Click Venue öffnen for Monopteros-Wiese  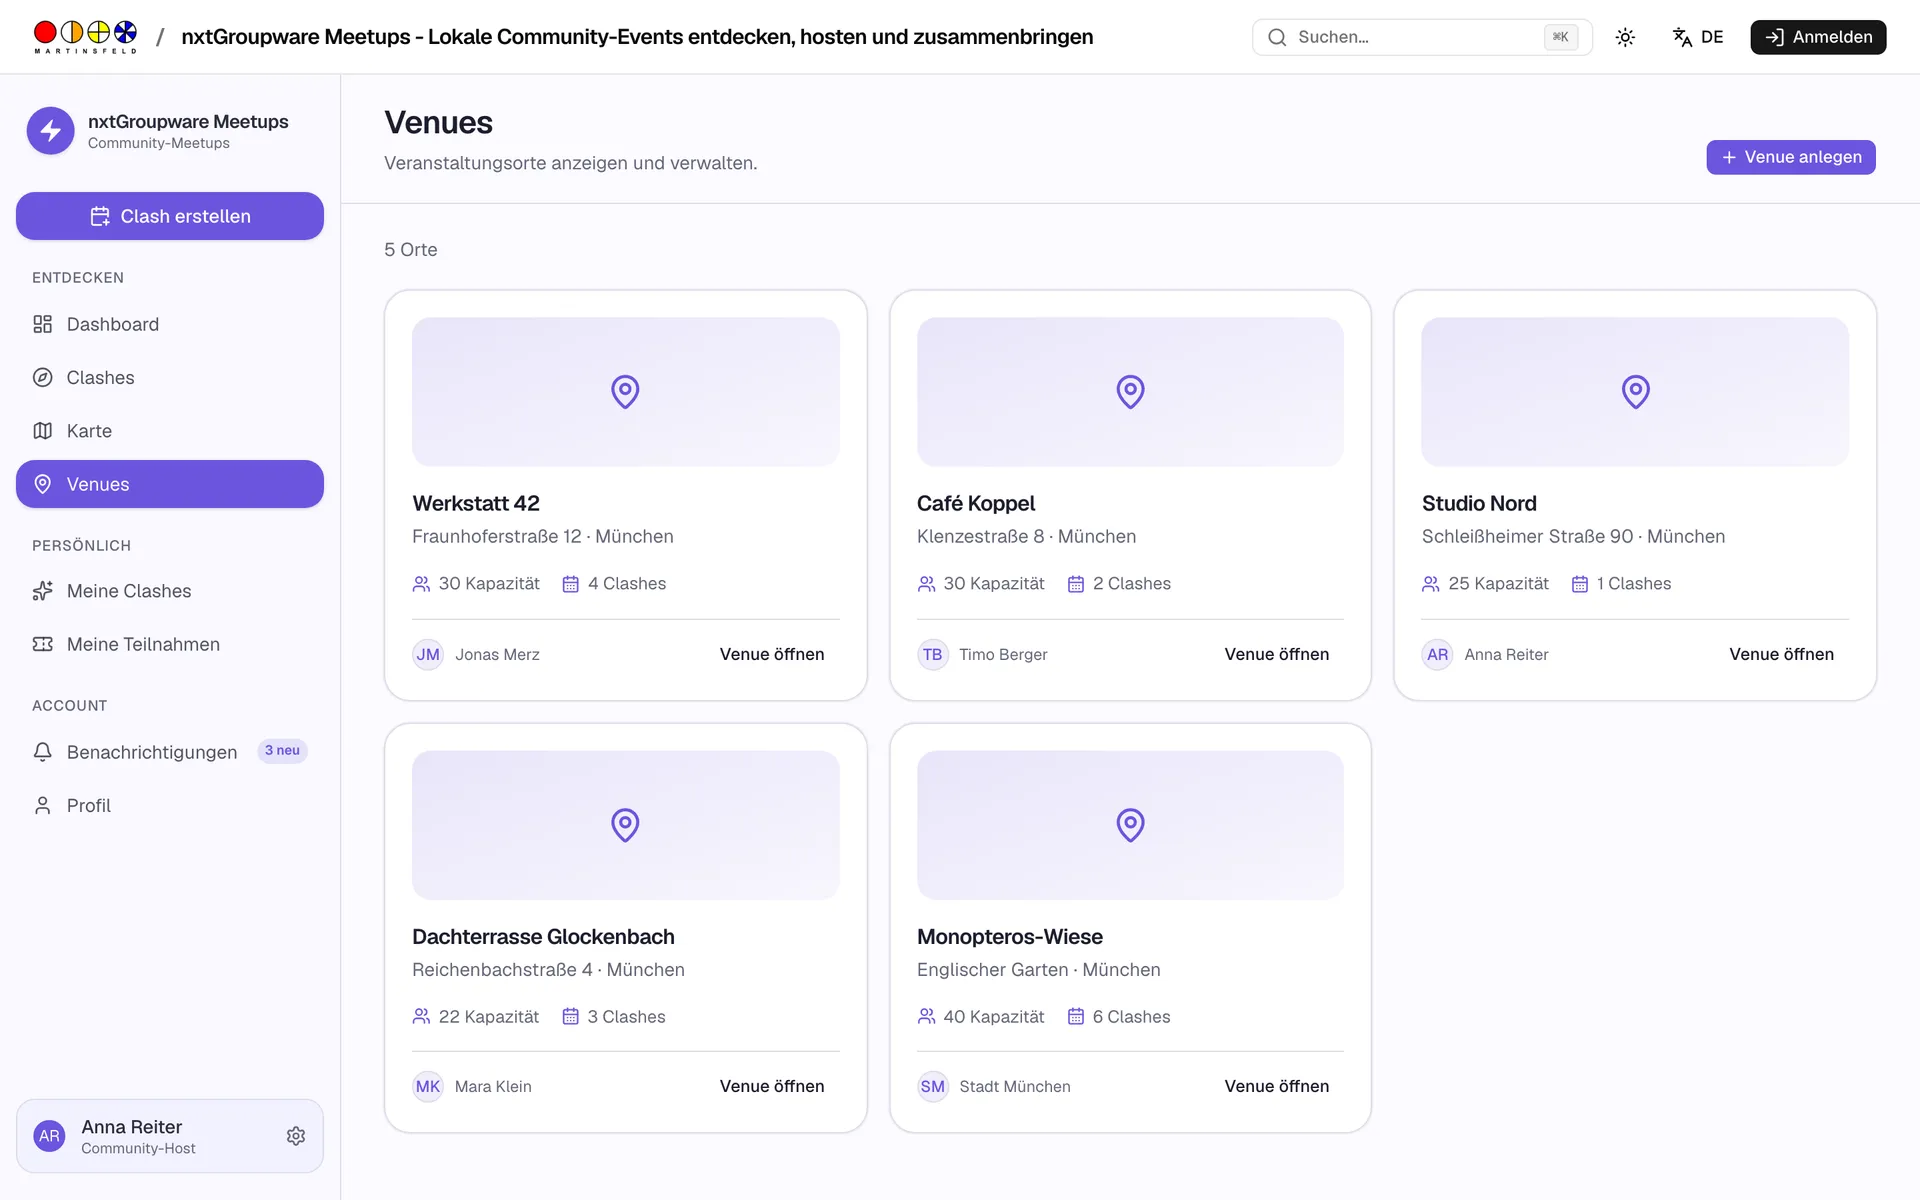(x=1277, y=1086)
